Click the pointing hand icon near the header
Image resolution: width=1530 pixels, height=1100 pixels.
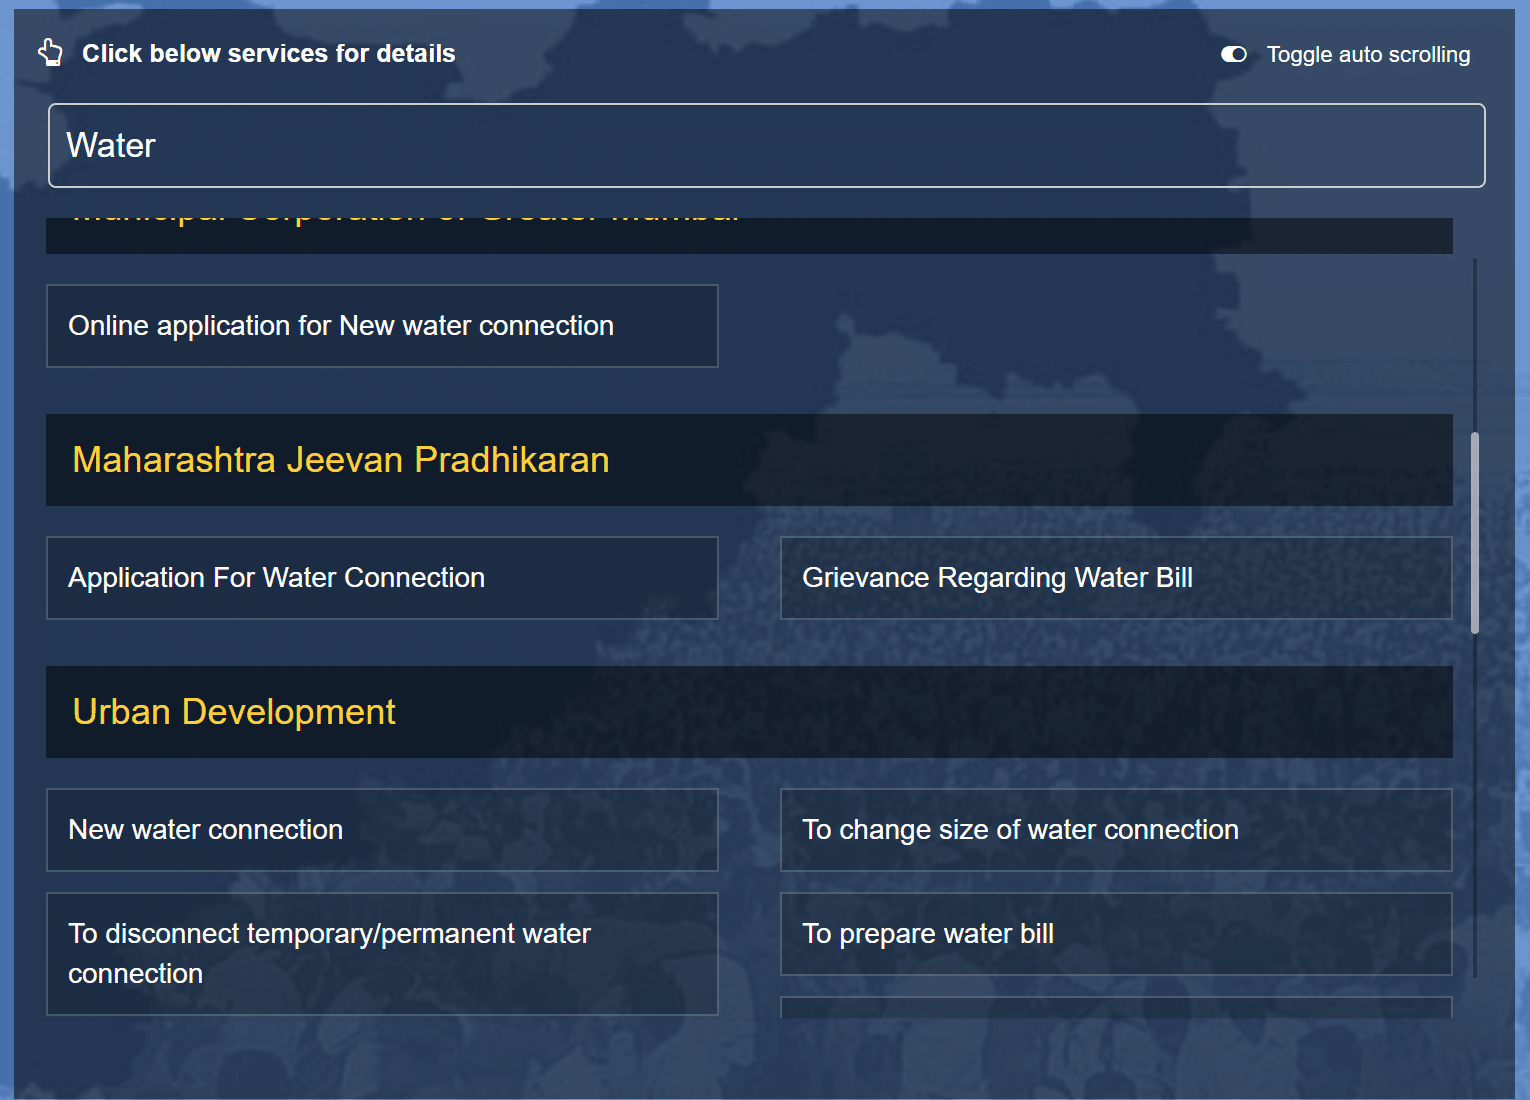point(51,52)
